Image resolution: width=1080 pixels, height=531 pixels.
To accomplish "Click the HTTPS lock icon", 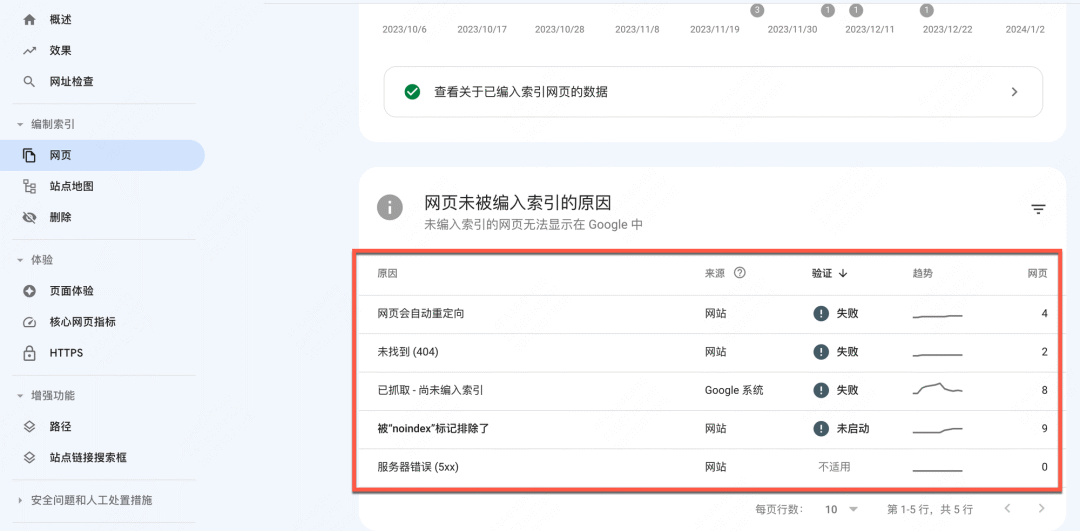I will coord(29,353).
